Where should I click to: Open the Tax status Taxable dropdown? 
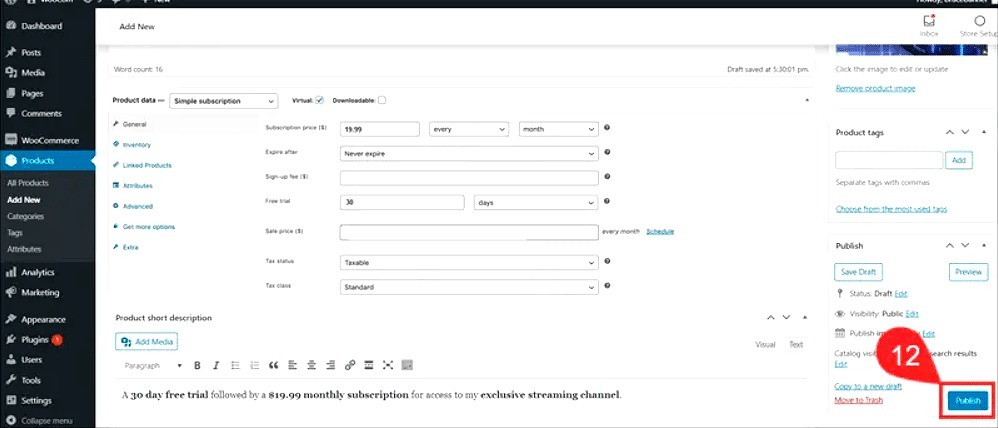[x=469, y=262]
